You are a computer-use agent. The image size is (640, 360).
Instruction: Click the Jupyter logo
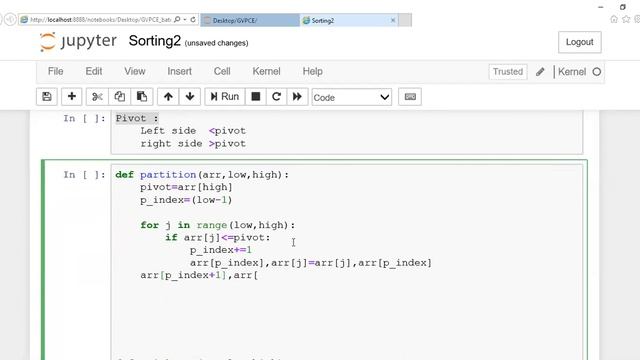tap(78, 42)
